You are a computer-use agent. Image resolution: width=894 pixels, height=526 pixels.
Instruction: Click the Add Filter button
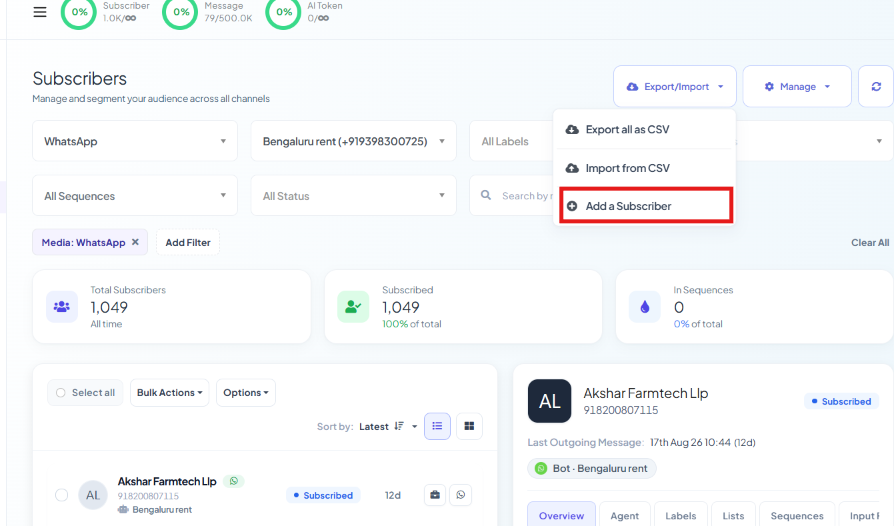188,242
